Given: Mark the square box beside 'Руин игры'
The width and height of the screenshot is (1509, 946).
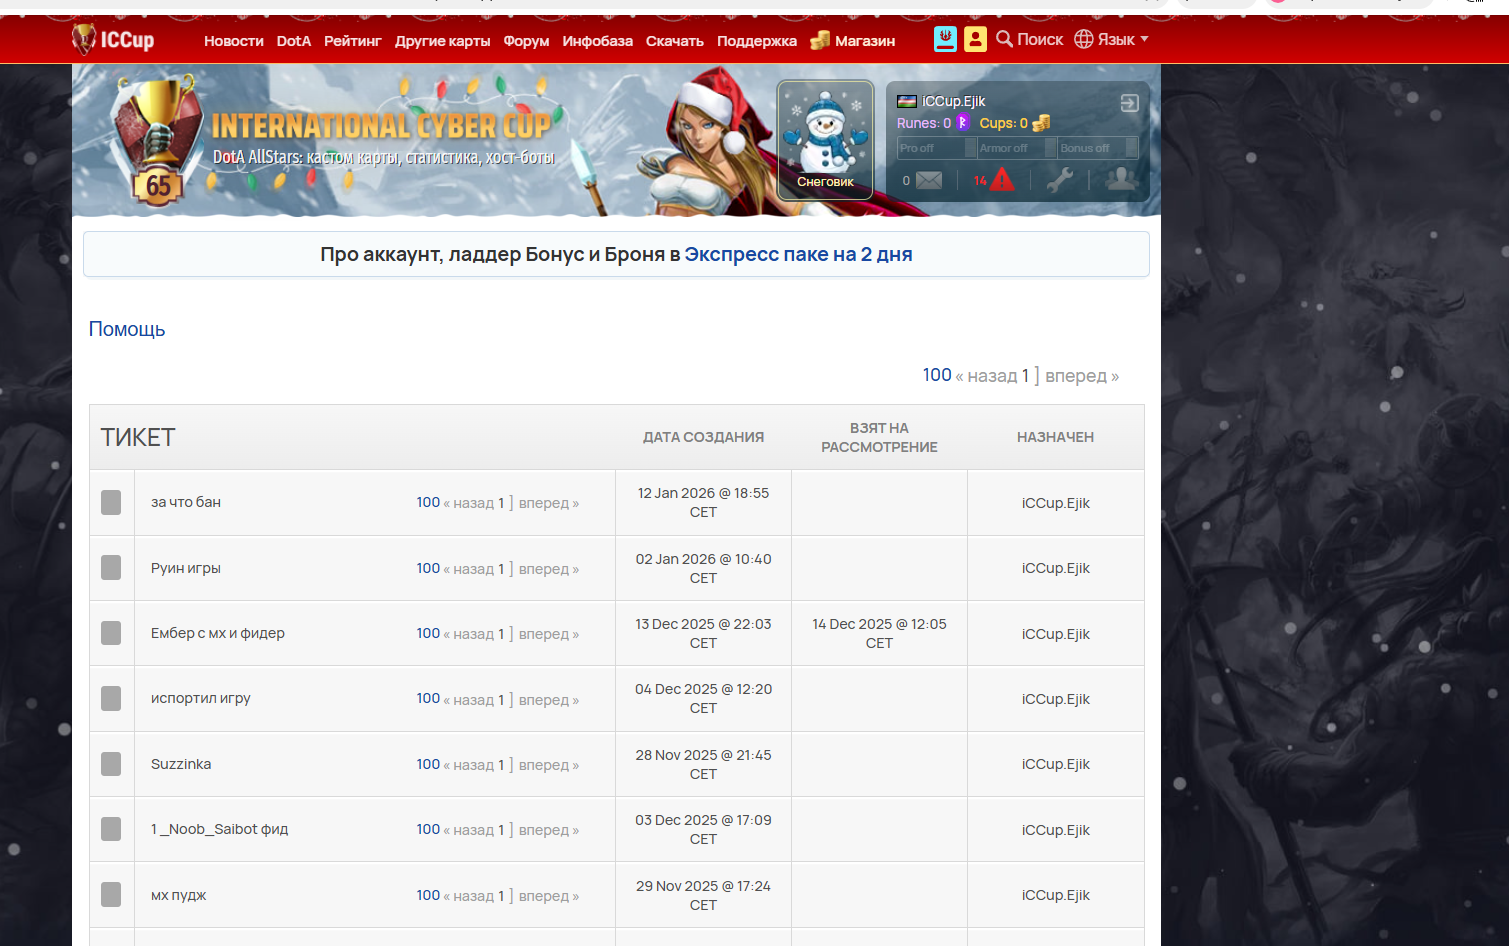Looking at the screenshot, I should click(111, 568).
